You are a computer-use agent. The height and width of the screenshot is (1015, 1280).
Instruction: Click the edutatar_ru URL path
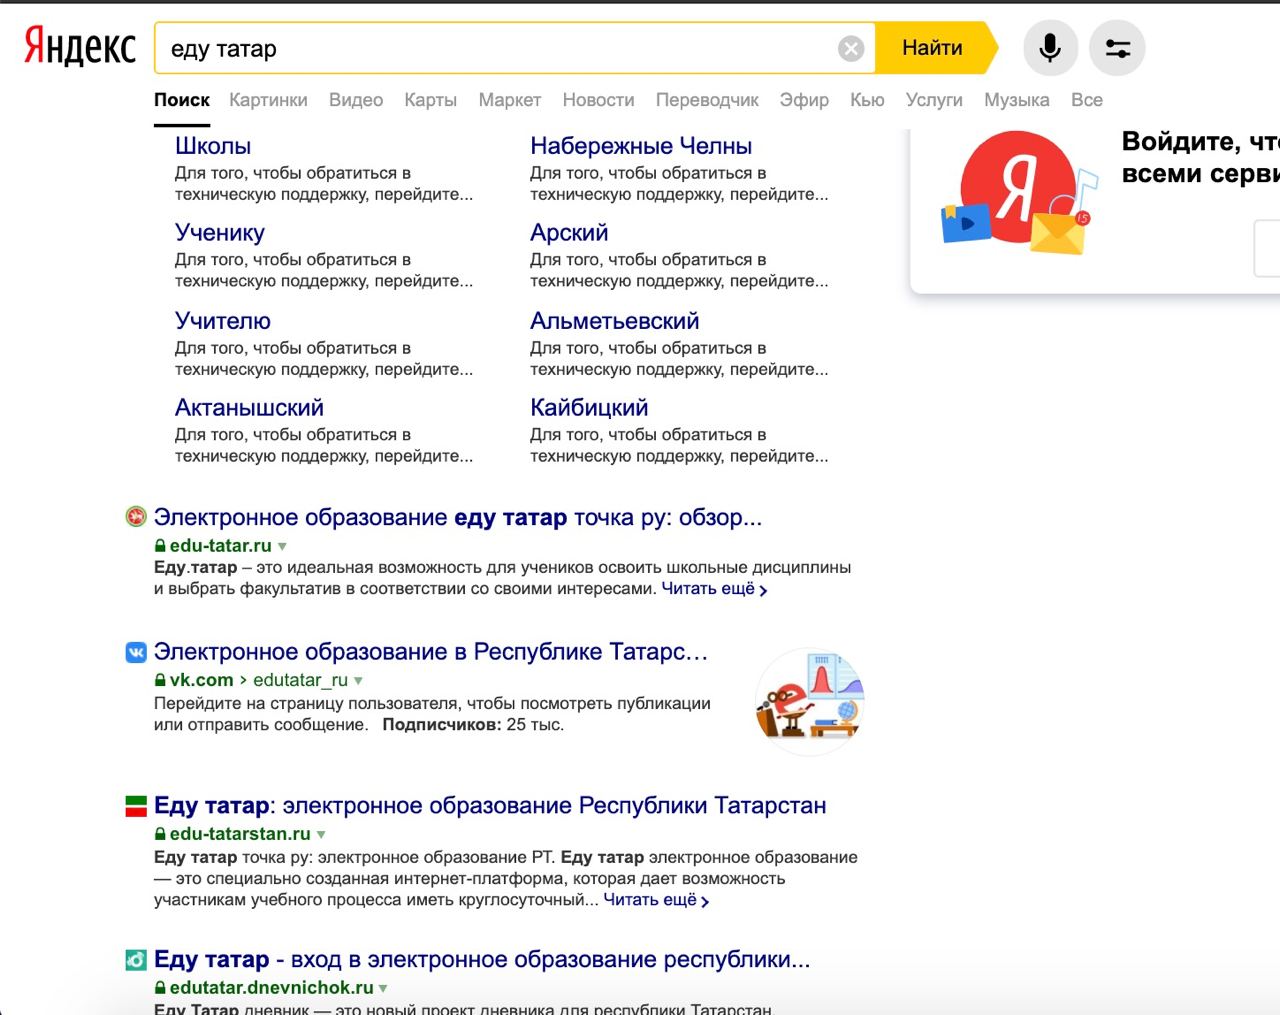click(300, 680)
